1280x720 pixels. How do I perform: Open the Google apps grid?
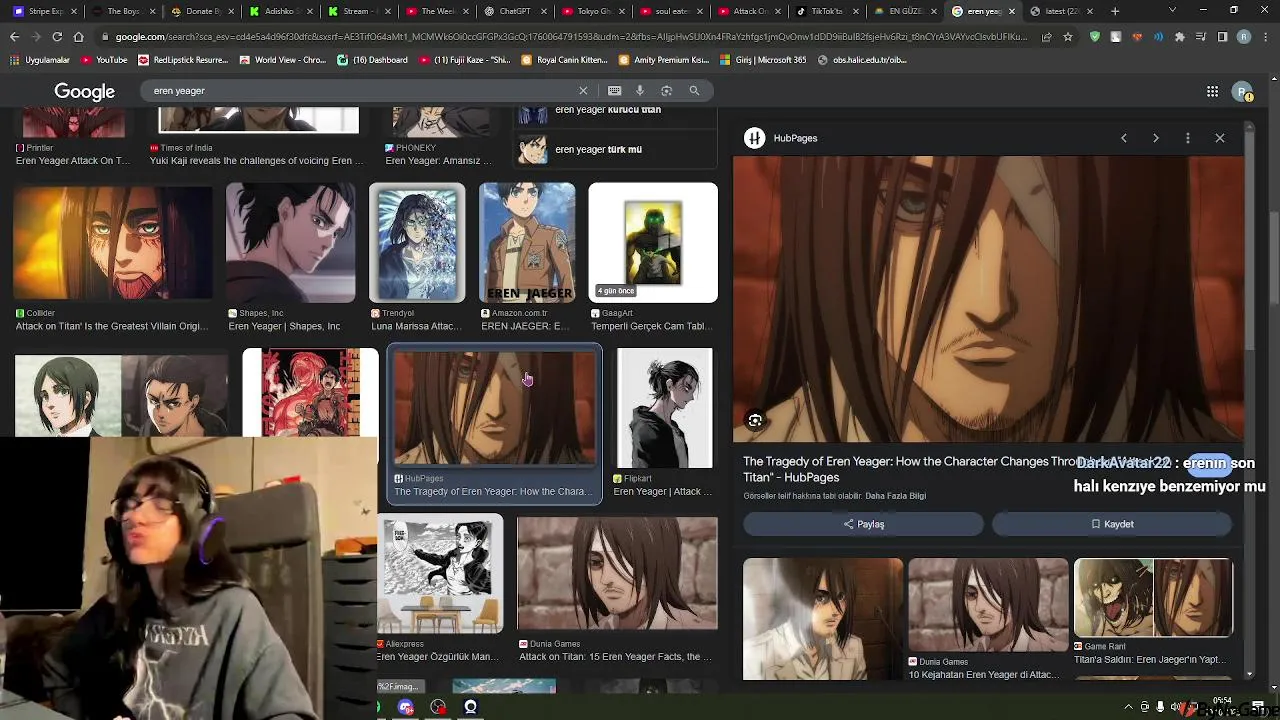tap(1212, 92)
